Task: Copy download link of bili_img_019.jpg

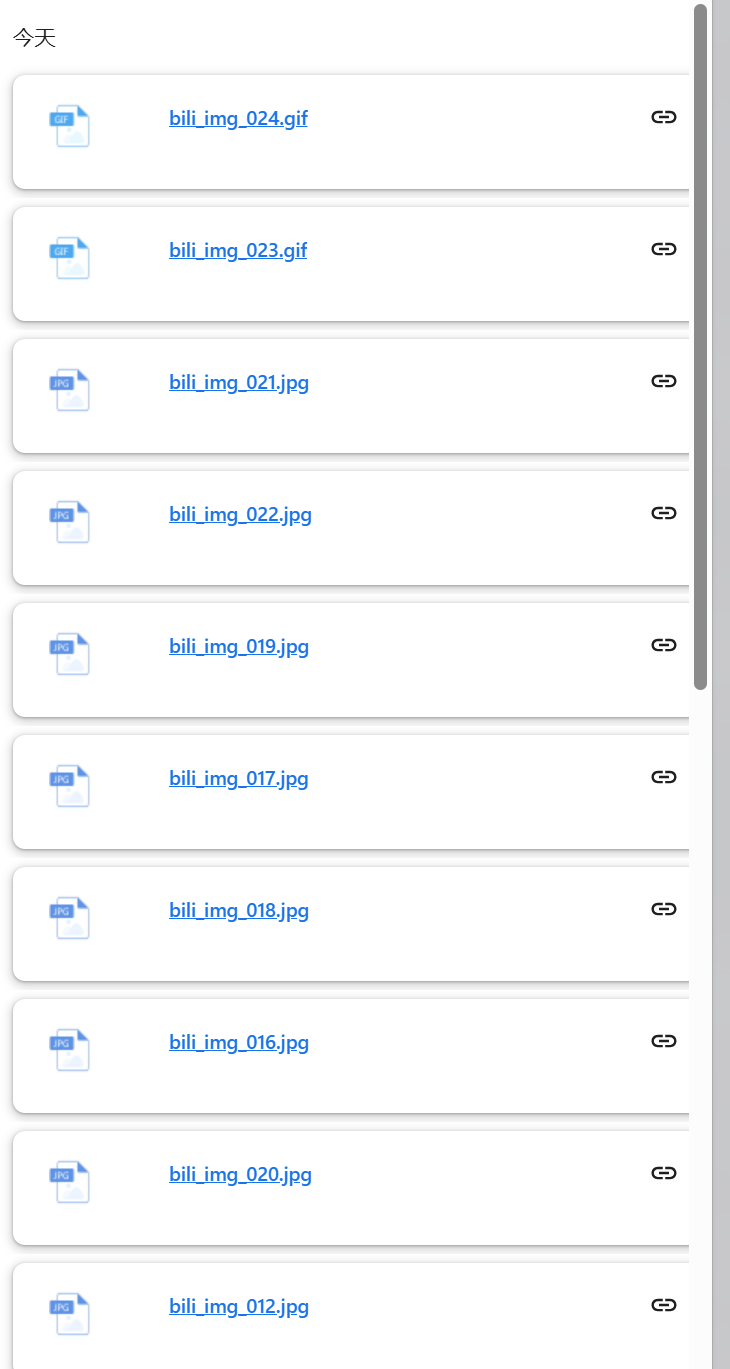Action: coord(664,645)
